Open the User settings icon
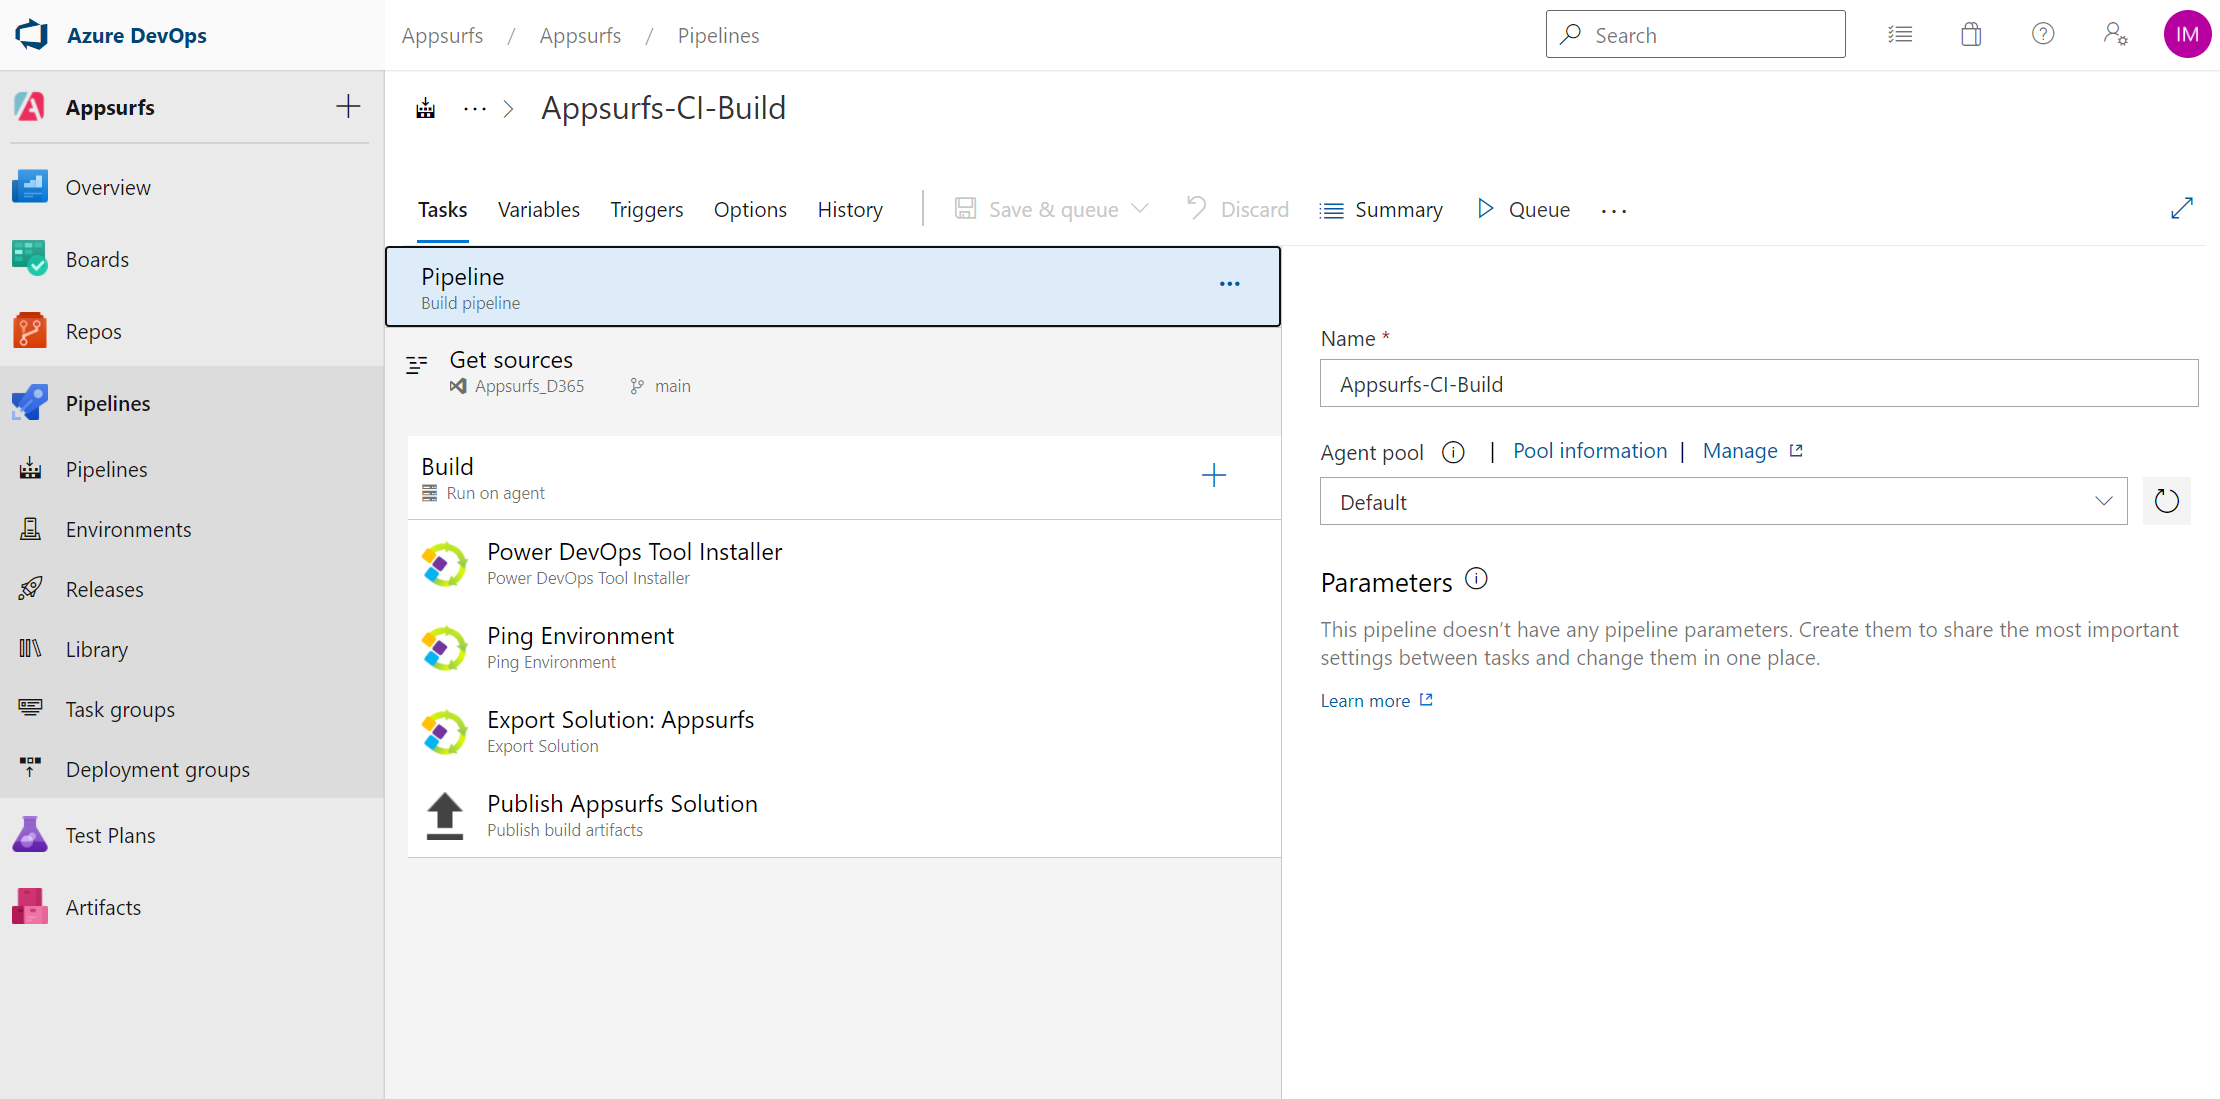 2115,35
